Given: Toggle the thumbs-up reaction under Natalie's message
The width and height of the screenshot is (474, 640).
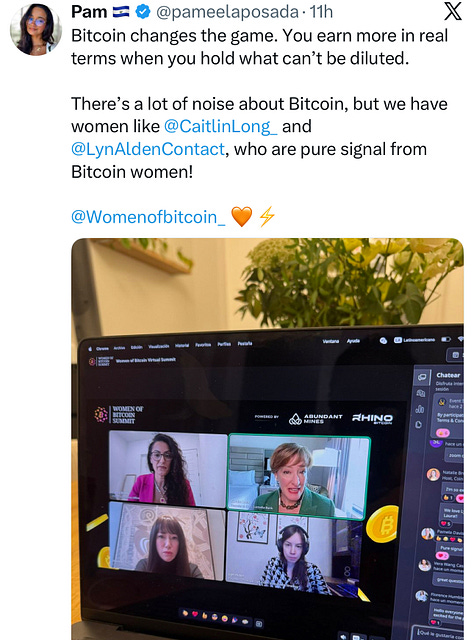Looking at the screenshot, I should click(x=448, y=498).
